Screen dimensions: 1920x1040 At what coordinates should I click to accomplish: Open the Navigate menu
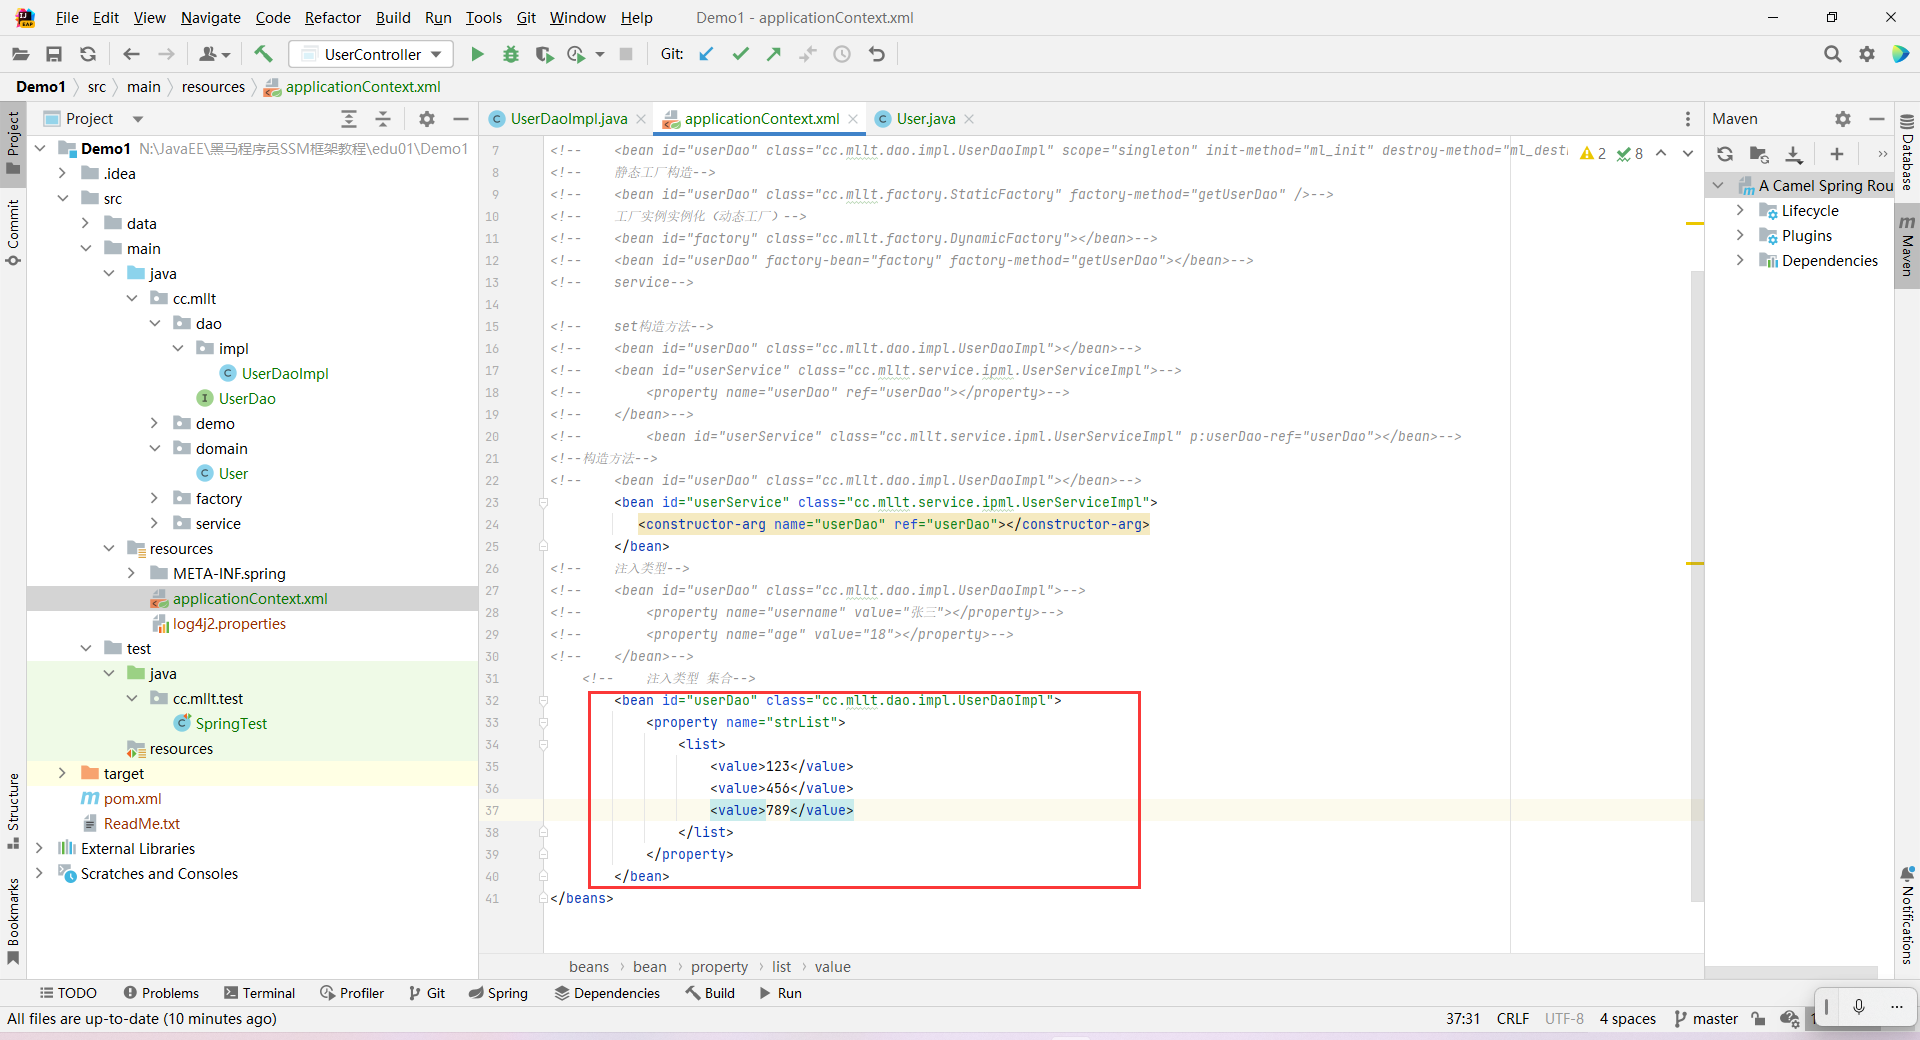211,18
